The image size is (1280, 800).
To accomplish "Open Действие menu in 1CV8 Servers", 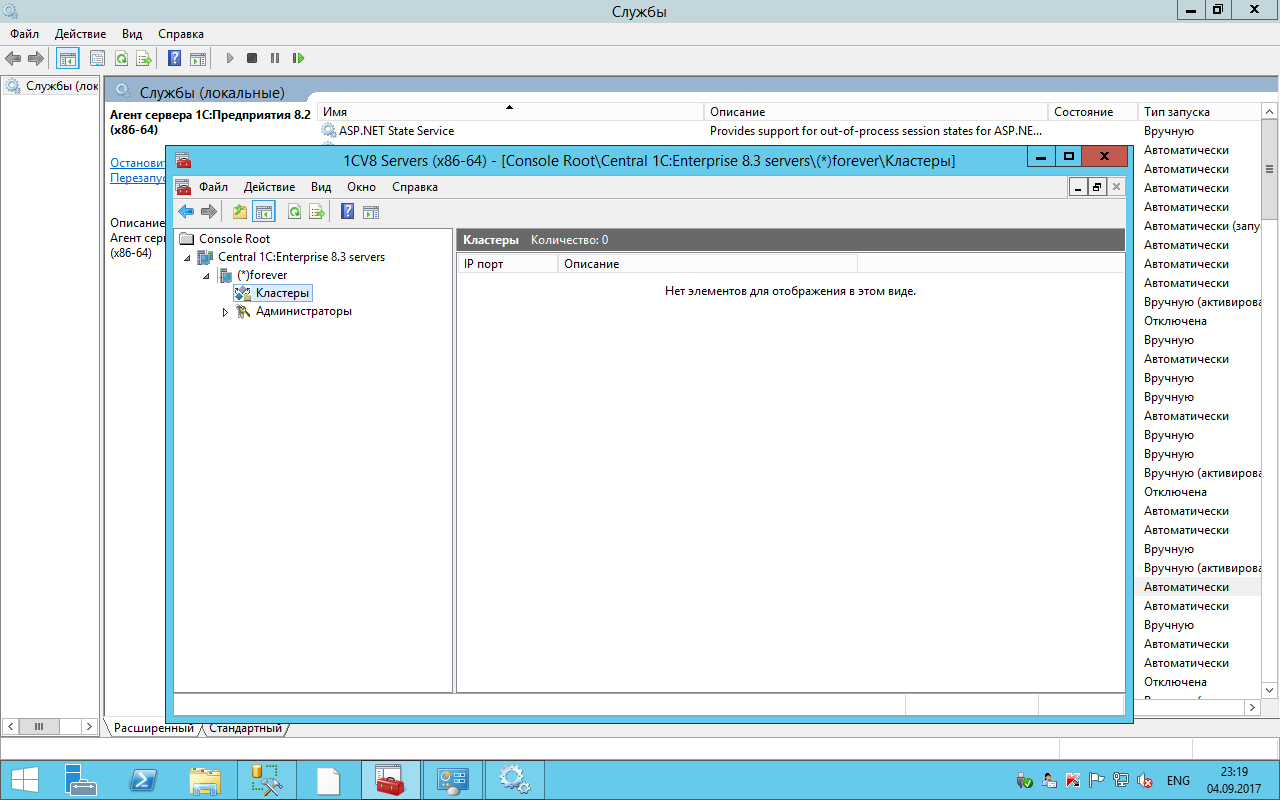I will [x=269, y=187].
